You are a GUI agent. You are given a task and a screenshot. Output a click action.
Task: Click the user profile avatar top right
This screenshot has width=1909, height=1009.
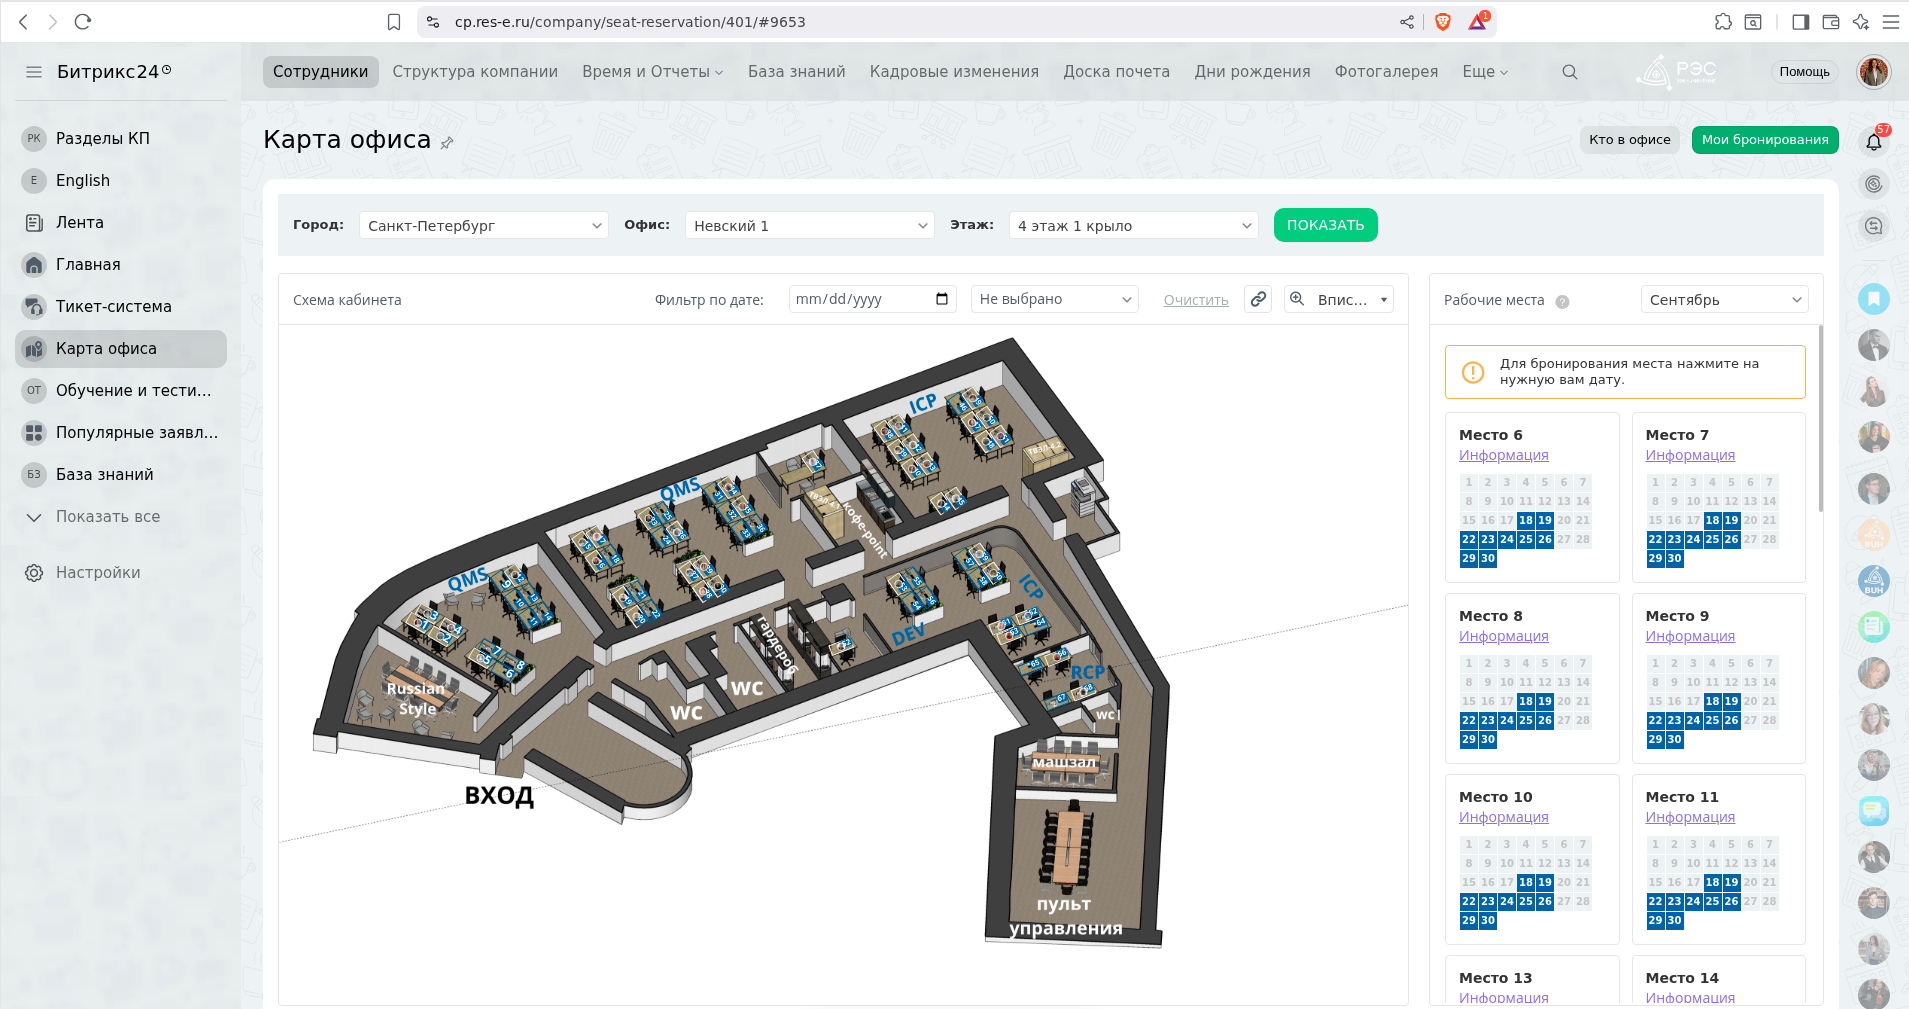(1873, 72)
